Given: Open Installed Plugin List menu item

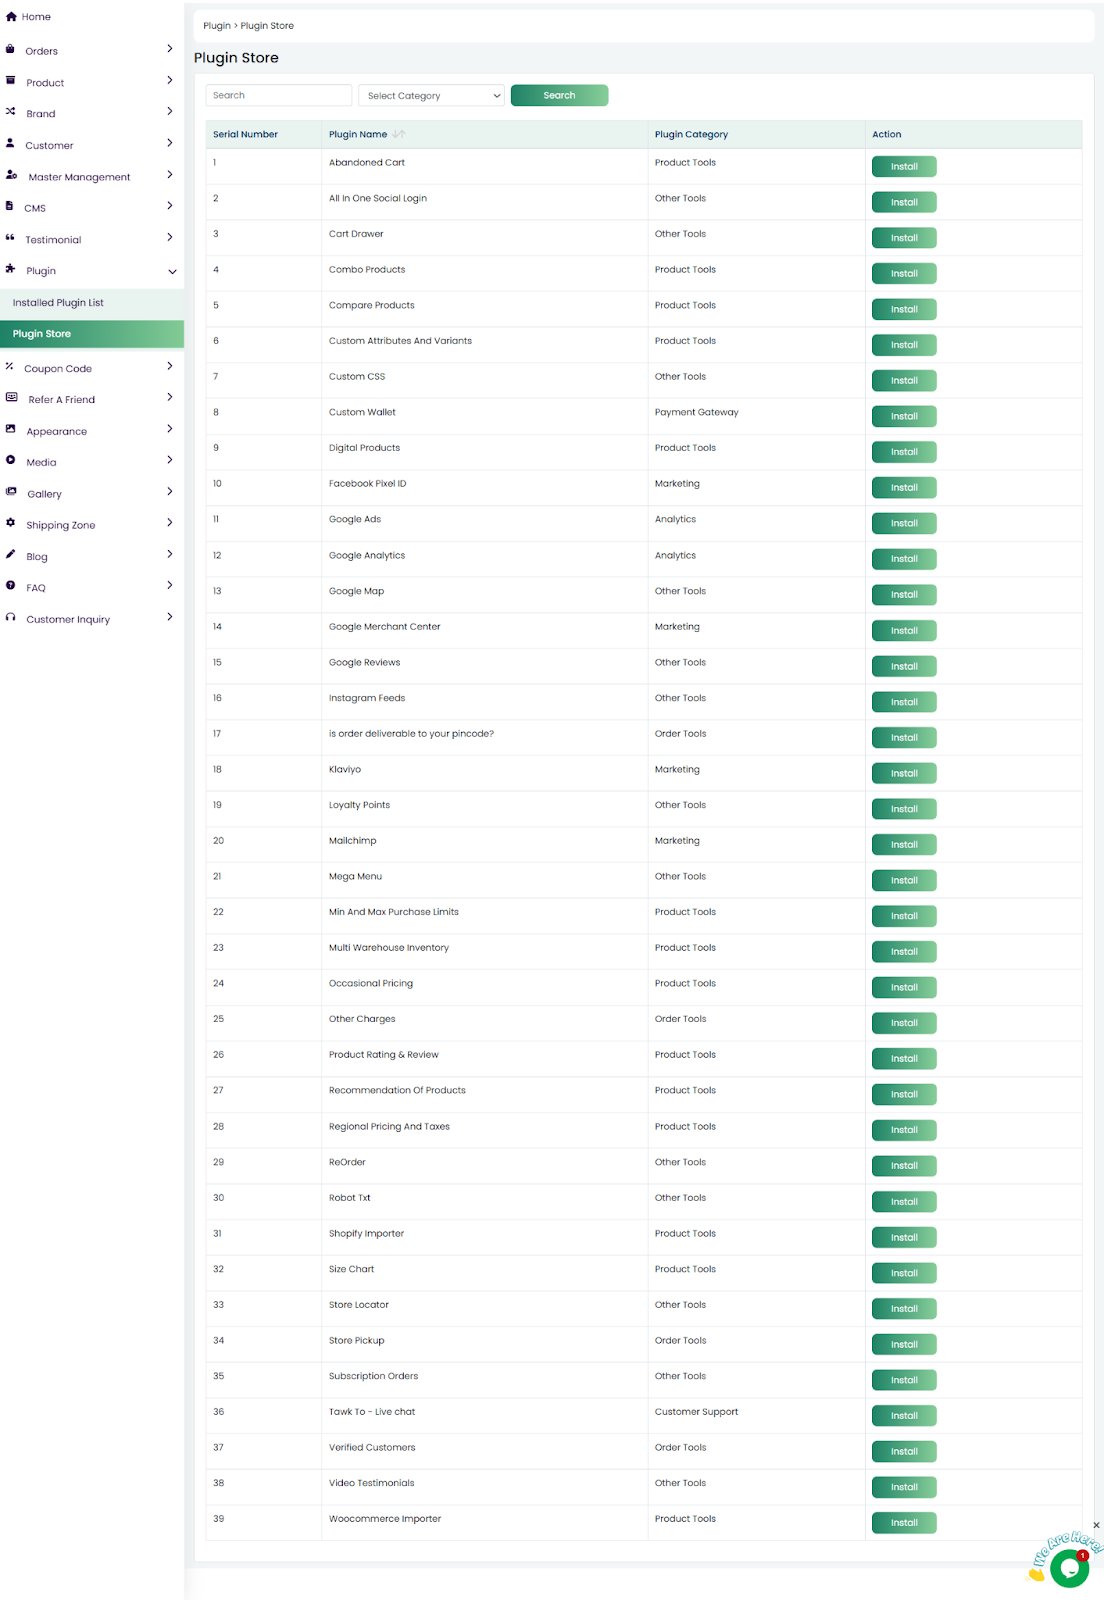Looking at the screenshot, I should 58,303.
